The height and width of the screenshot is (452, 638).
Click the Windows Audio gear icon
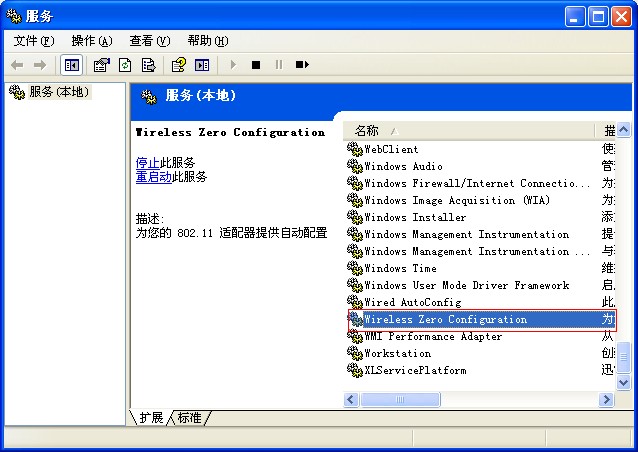[x=355, y=166]
